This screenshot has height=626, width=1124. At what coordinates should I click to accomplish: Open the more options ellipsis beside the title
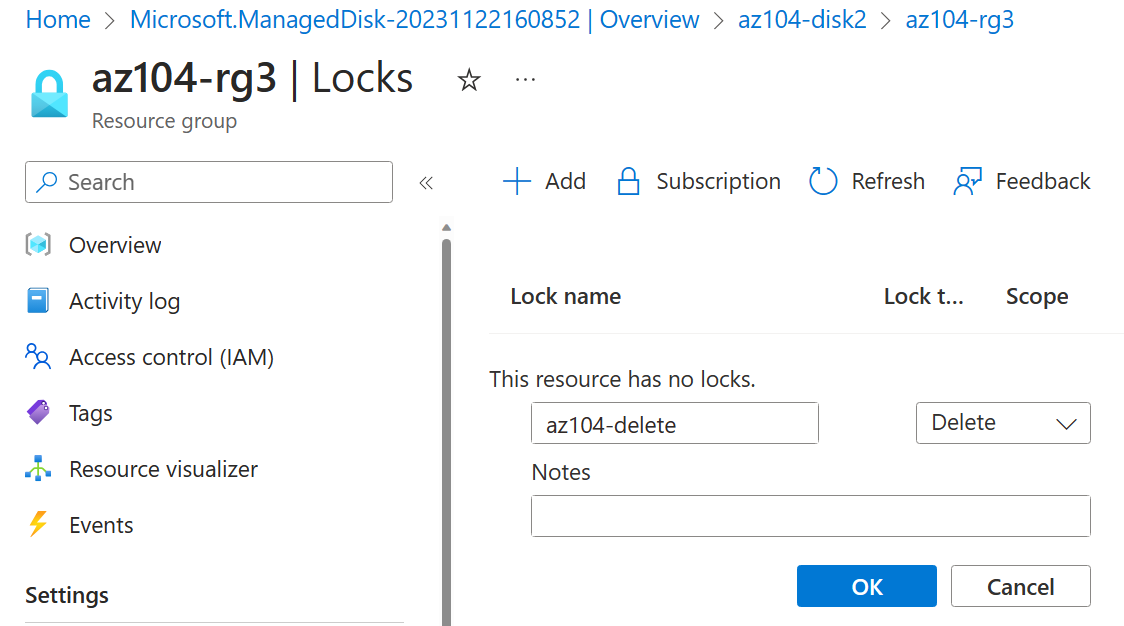pos(525,80)
